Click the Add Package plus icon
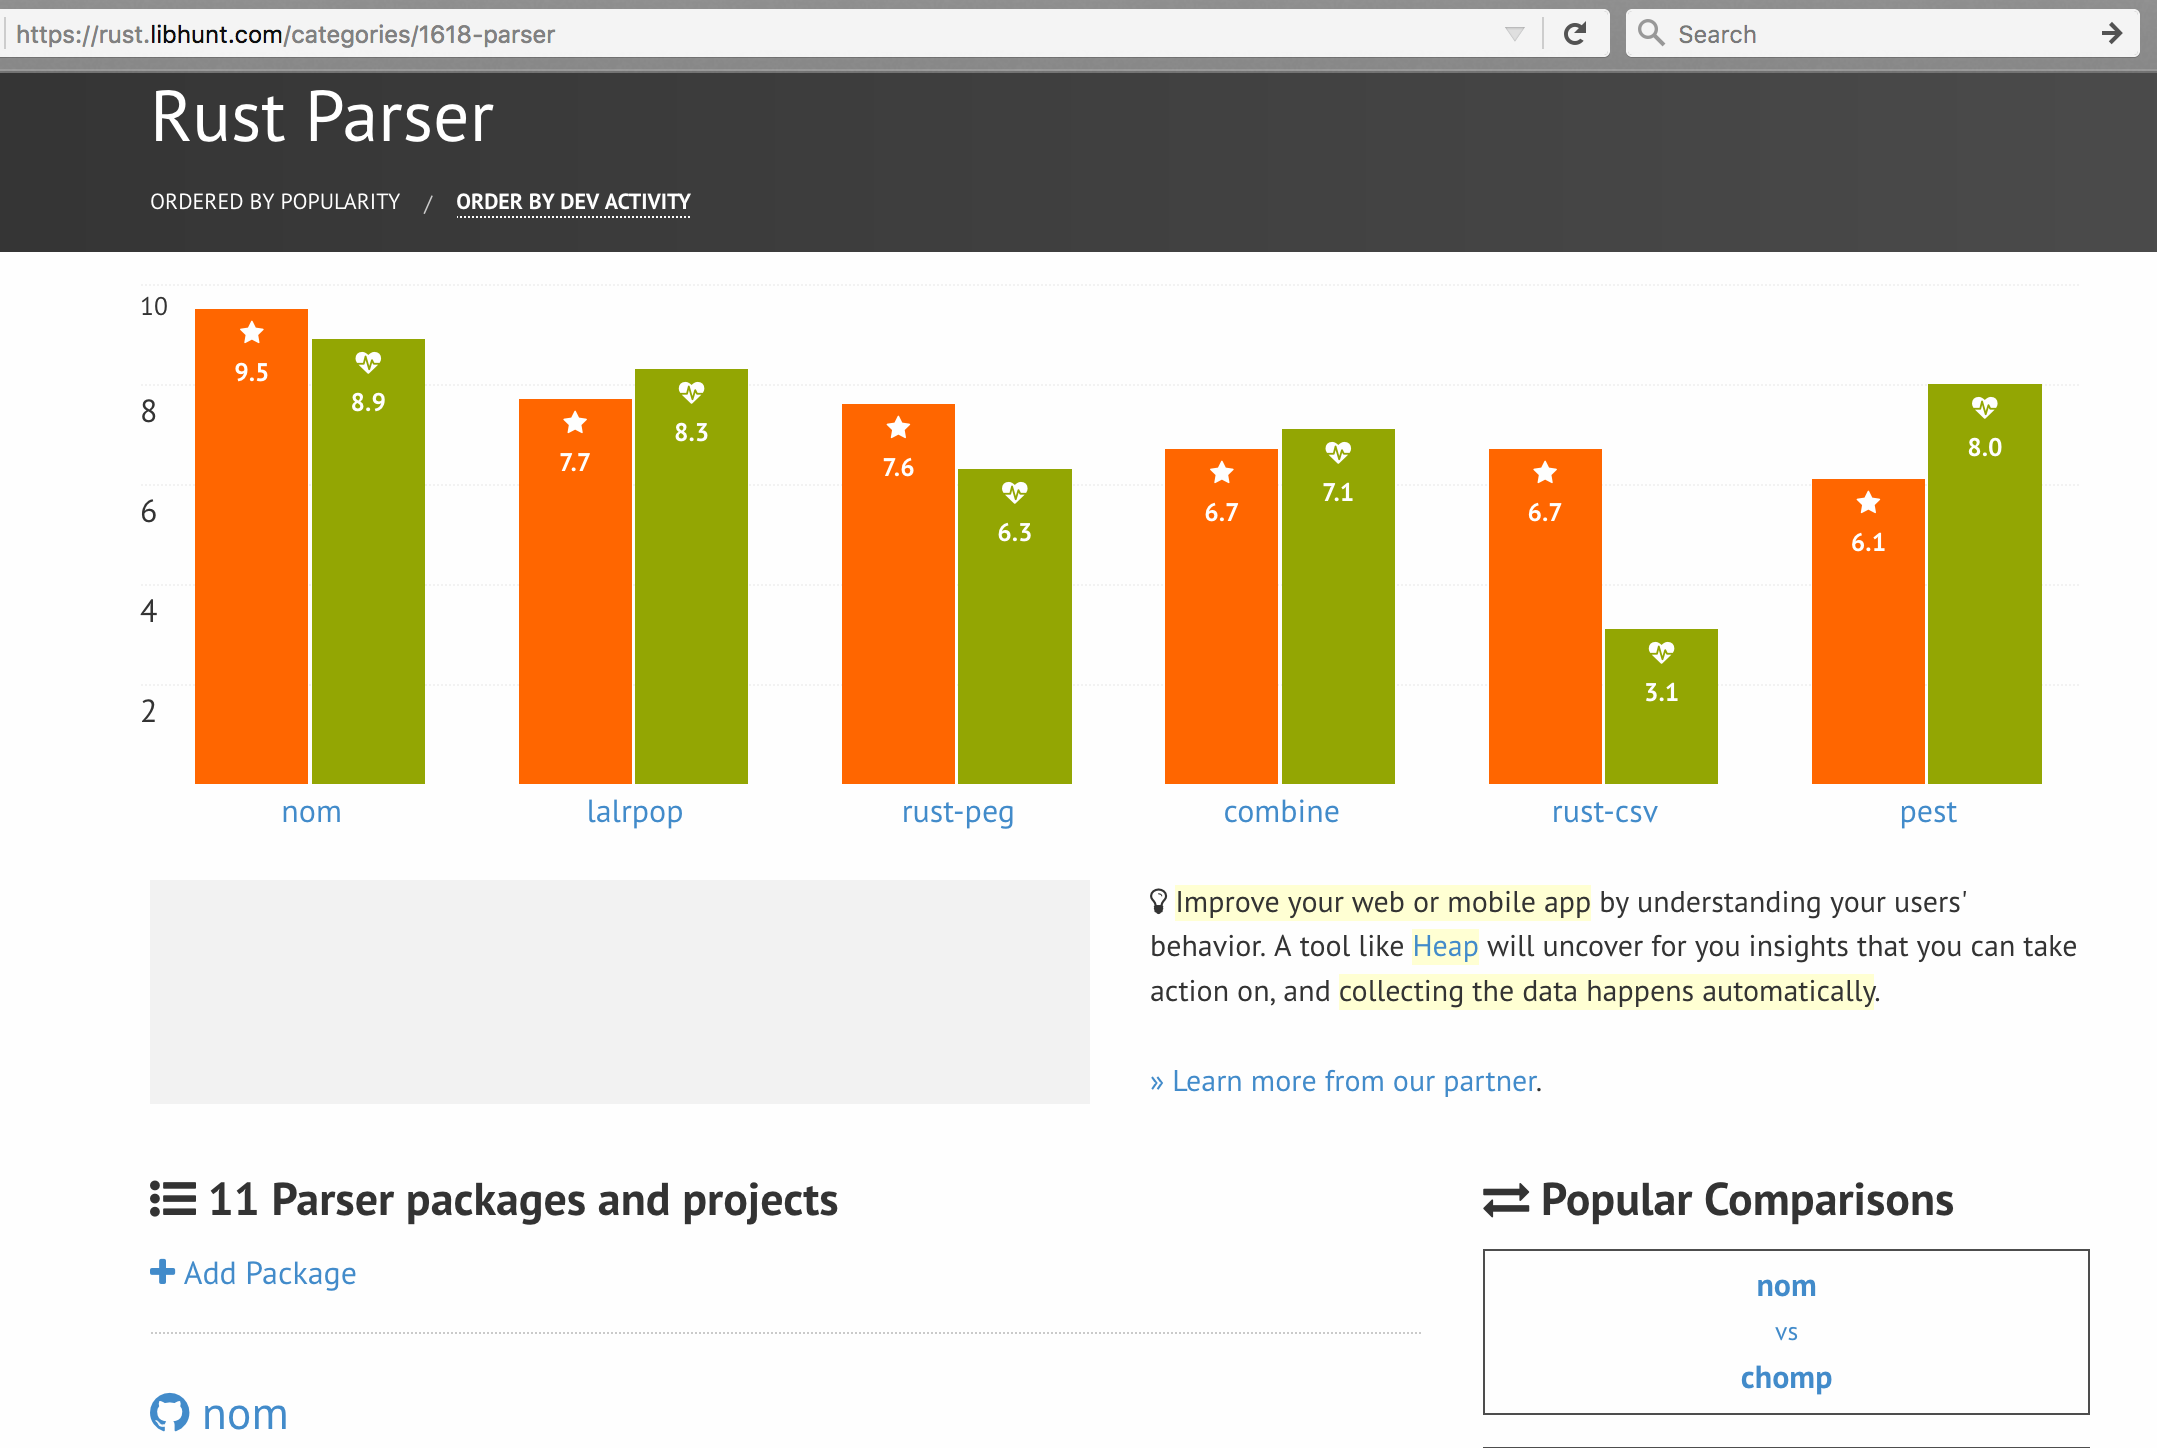The width and height of the screenshot is (2157, 1448). click(162, 1272)
